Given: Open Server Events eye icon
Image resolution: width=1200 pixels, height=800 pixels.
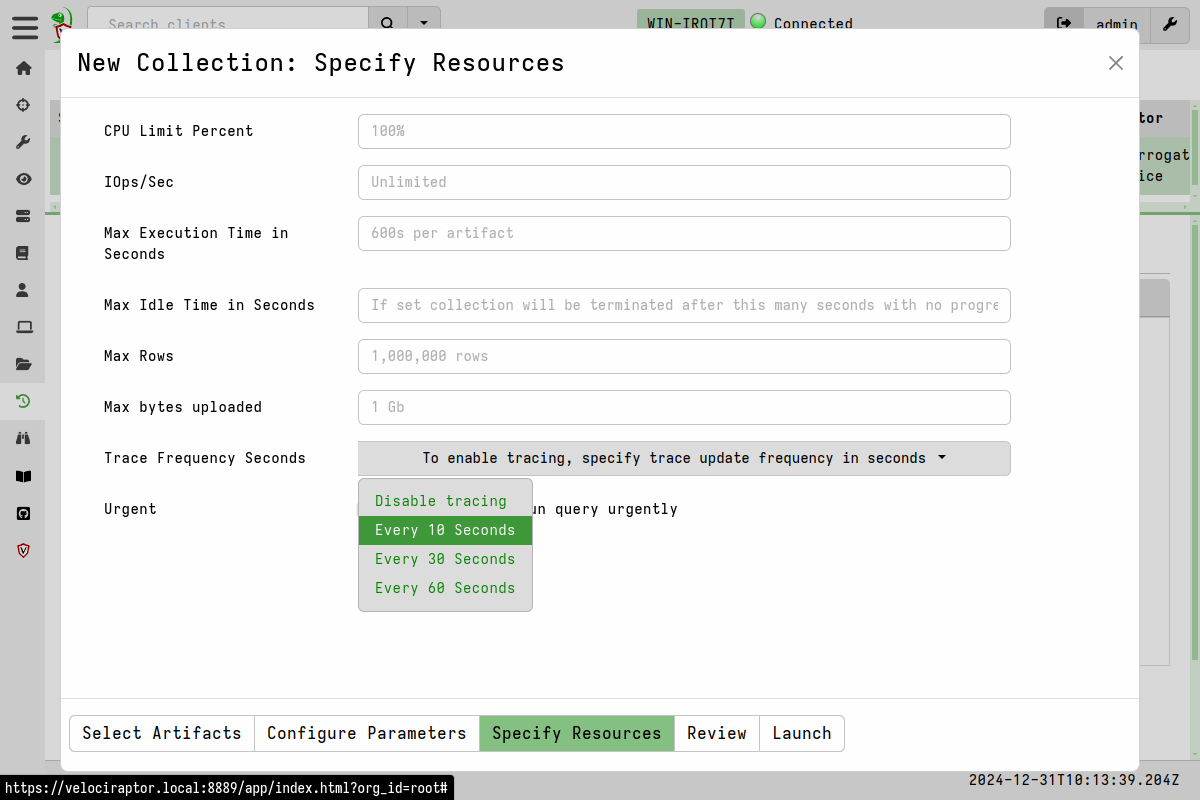Looking at the screenshot, I should point(23,179).
